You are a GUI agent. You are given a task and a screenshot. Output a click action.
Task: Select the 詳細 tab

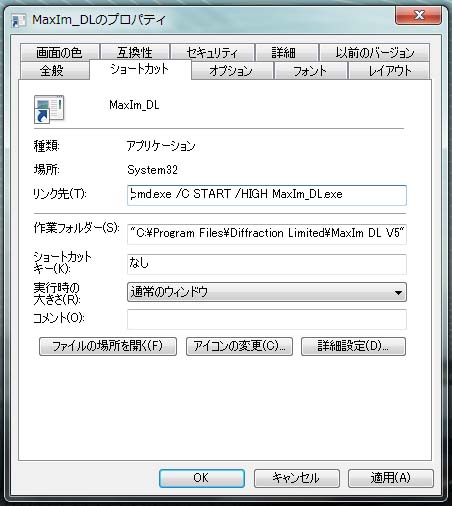tap(286, 52)
